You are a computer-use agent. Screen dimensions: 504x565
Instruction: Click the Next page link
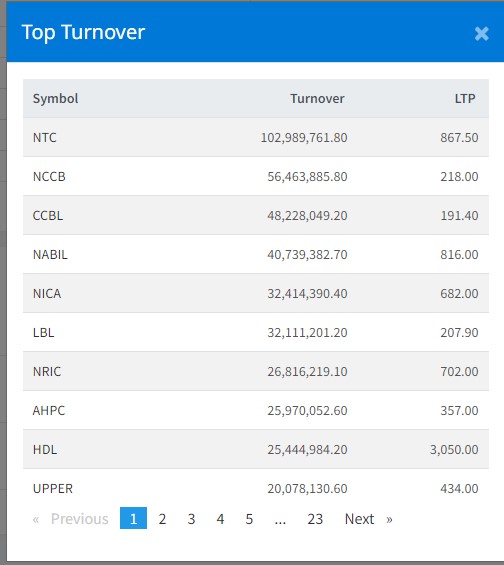point(368,519)
